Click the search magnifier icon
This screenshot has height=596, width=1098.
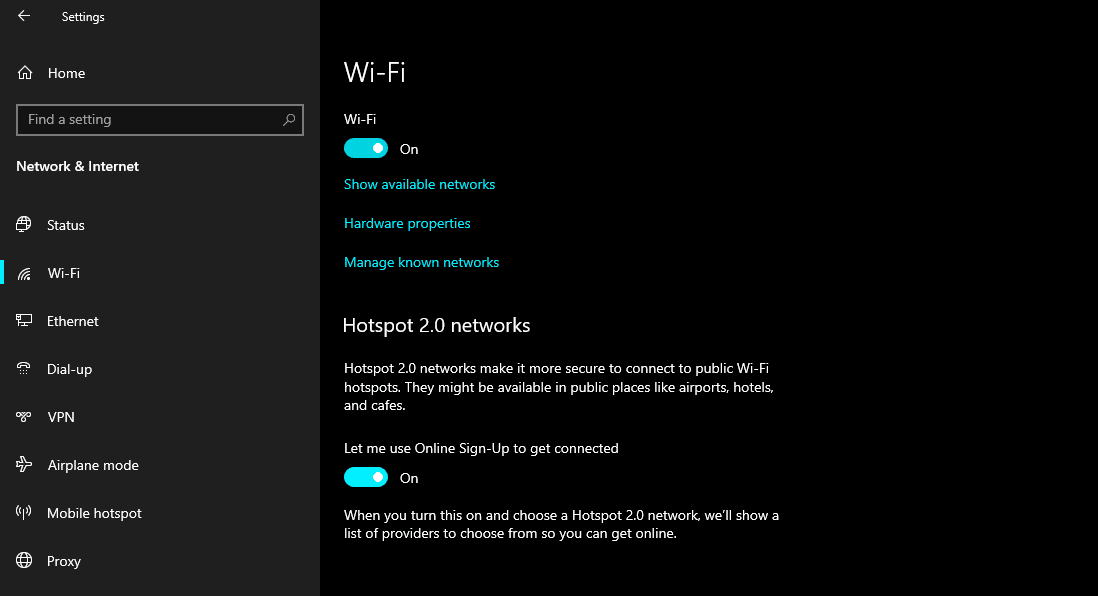click(x=291, y=119)
